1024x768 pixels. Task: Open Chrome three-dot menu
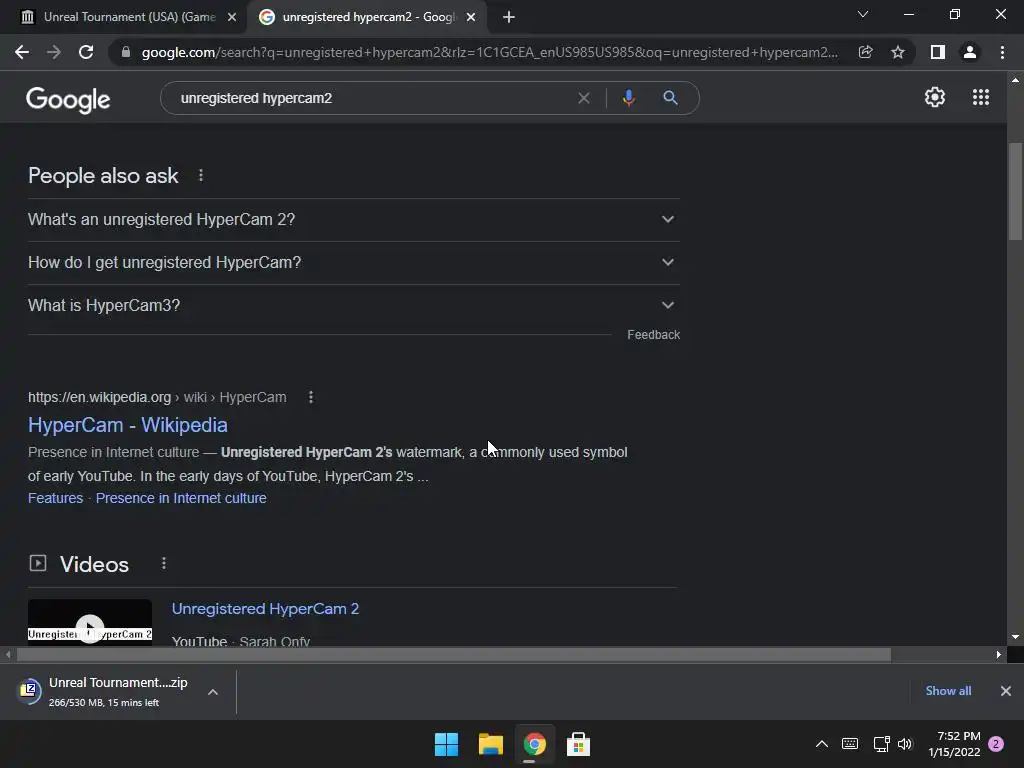click(x=1002, y=52)
